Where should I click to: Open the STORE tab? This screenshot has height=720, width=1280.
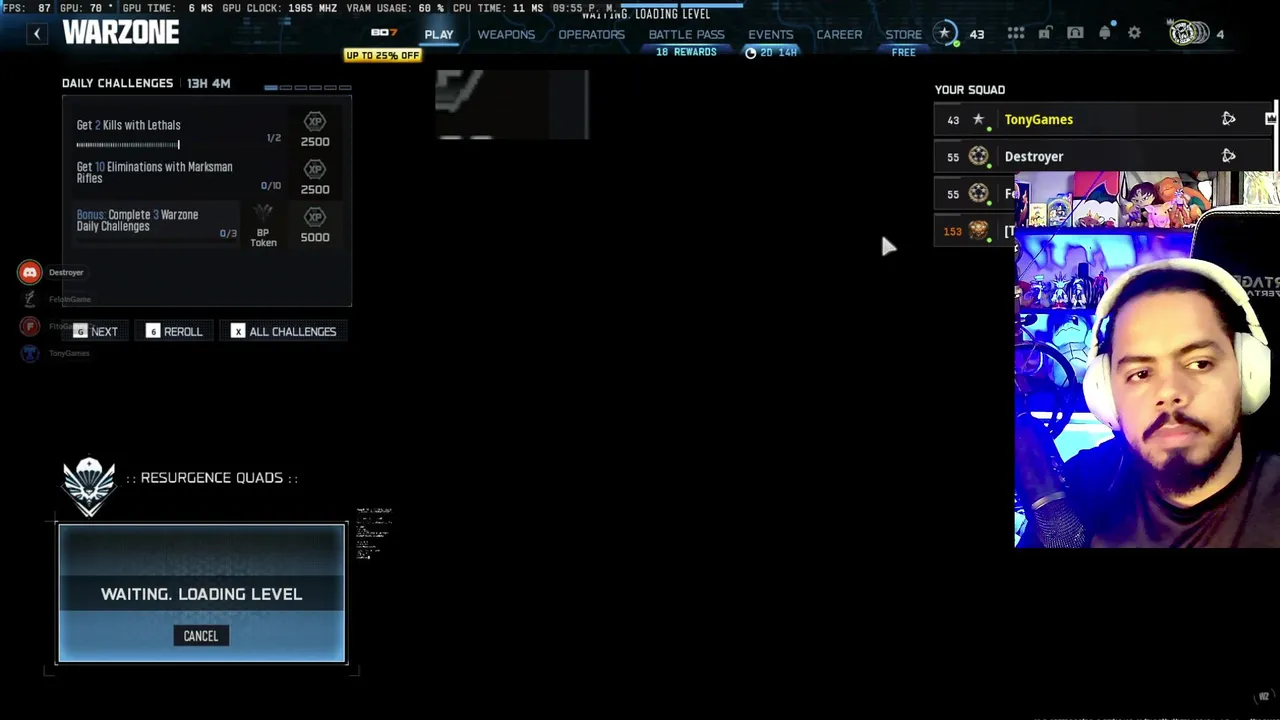[x=904, y=34]
